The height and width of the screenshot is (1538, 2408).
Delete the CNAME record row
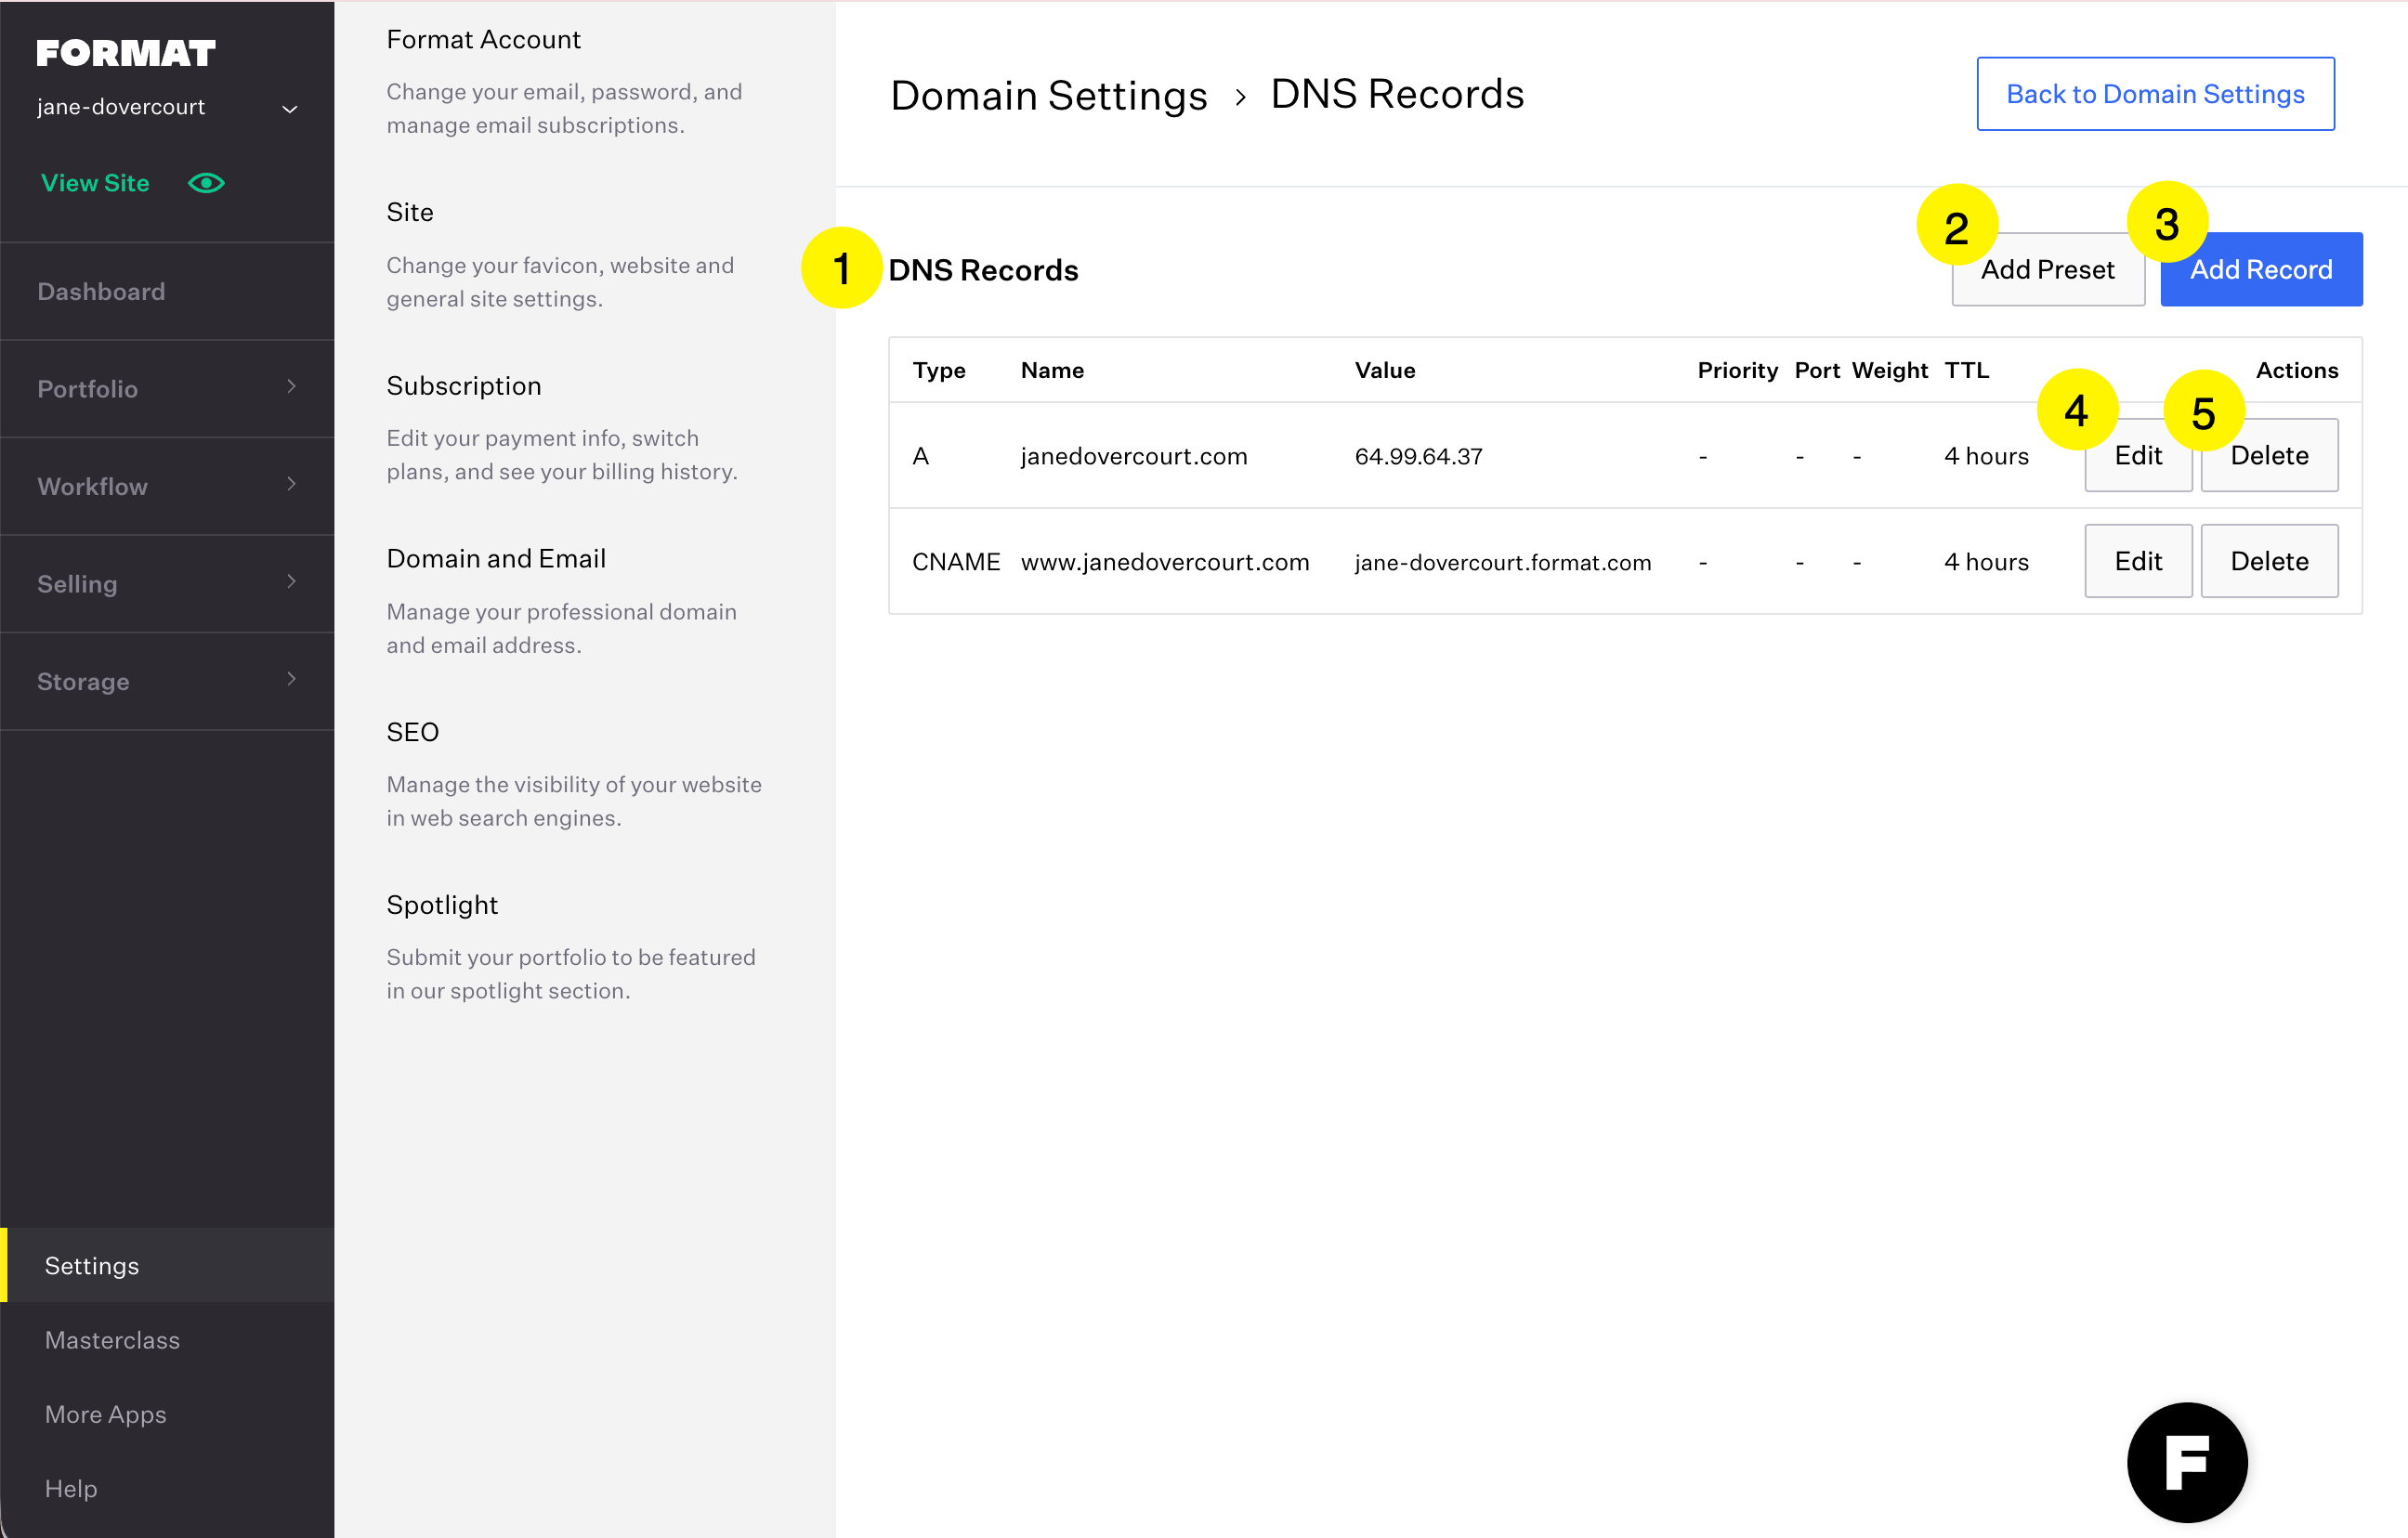point(2268,561)
